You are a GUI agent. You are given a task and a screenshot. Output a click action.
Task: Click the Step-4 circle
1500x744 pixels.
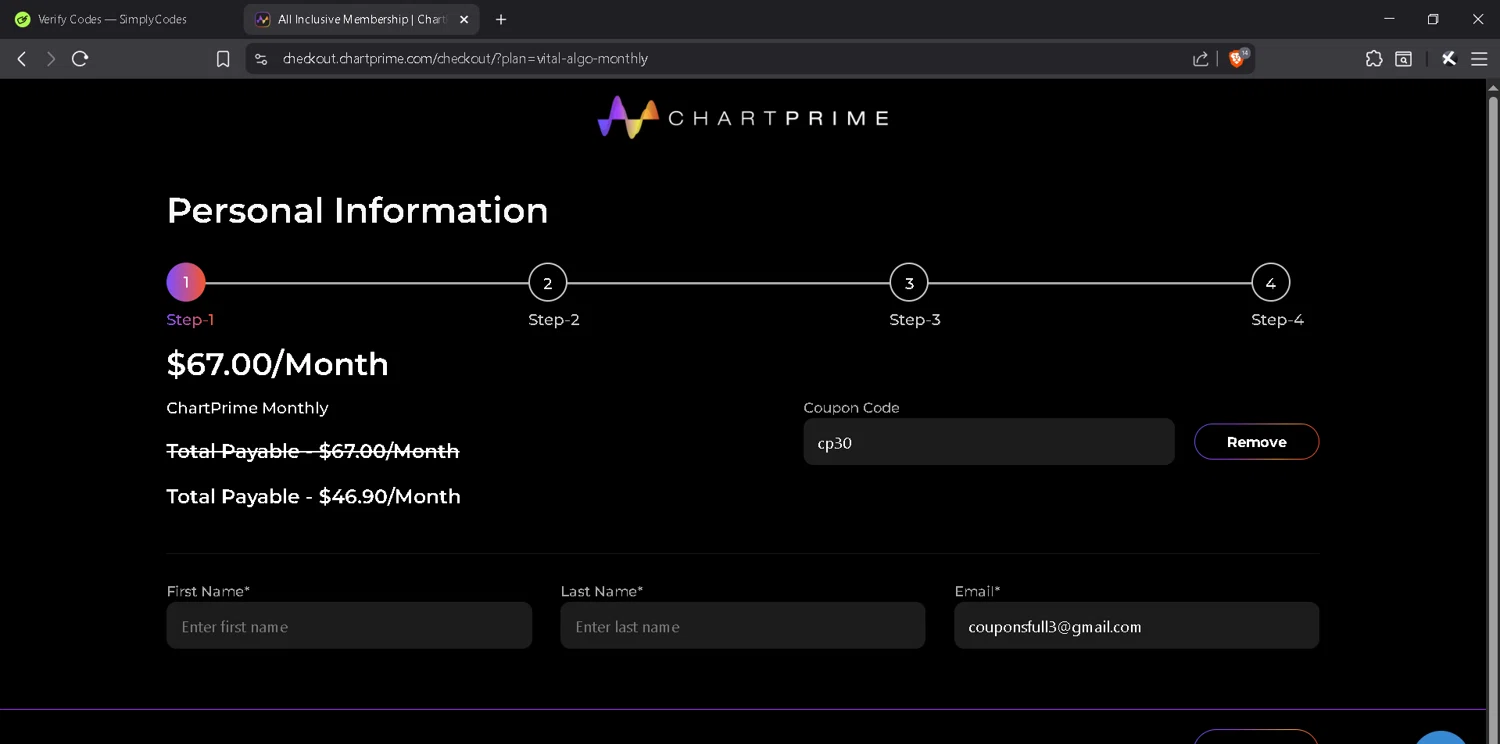(1270, 283)
